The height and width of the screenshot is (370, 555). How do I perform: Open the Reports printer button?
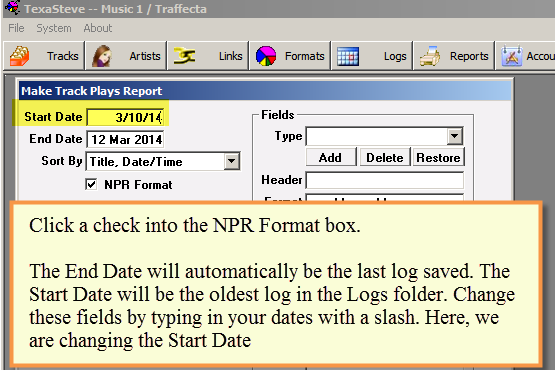coord(454,56)
